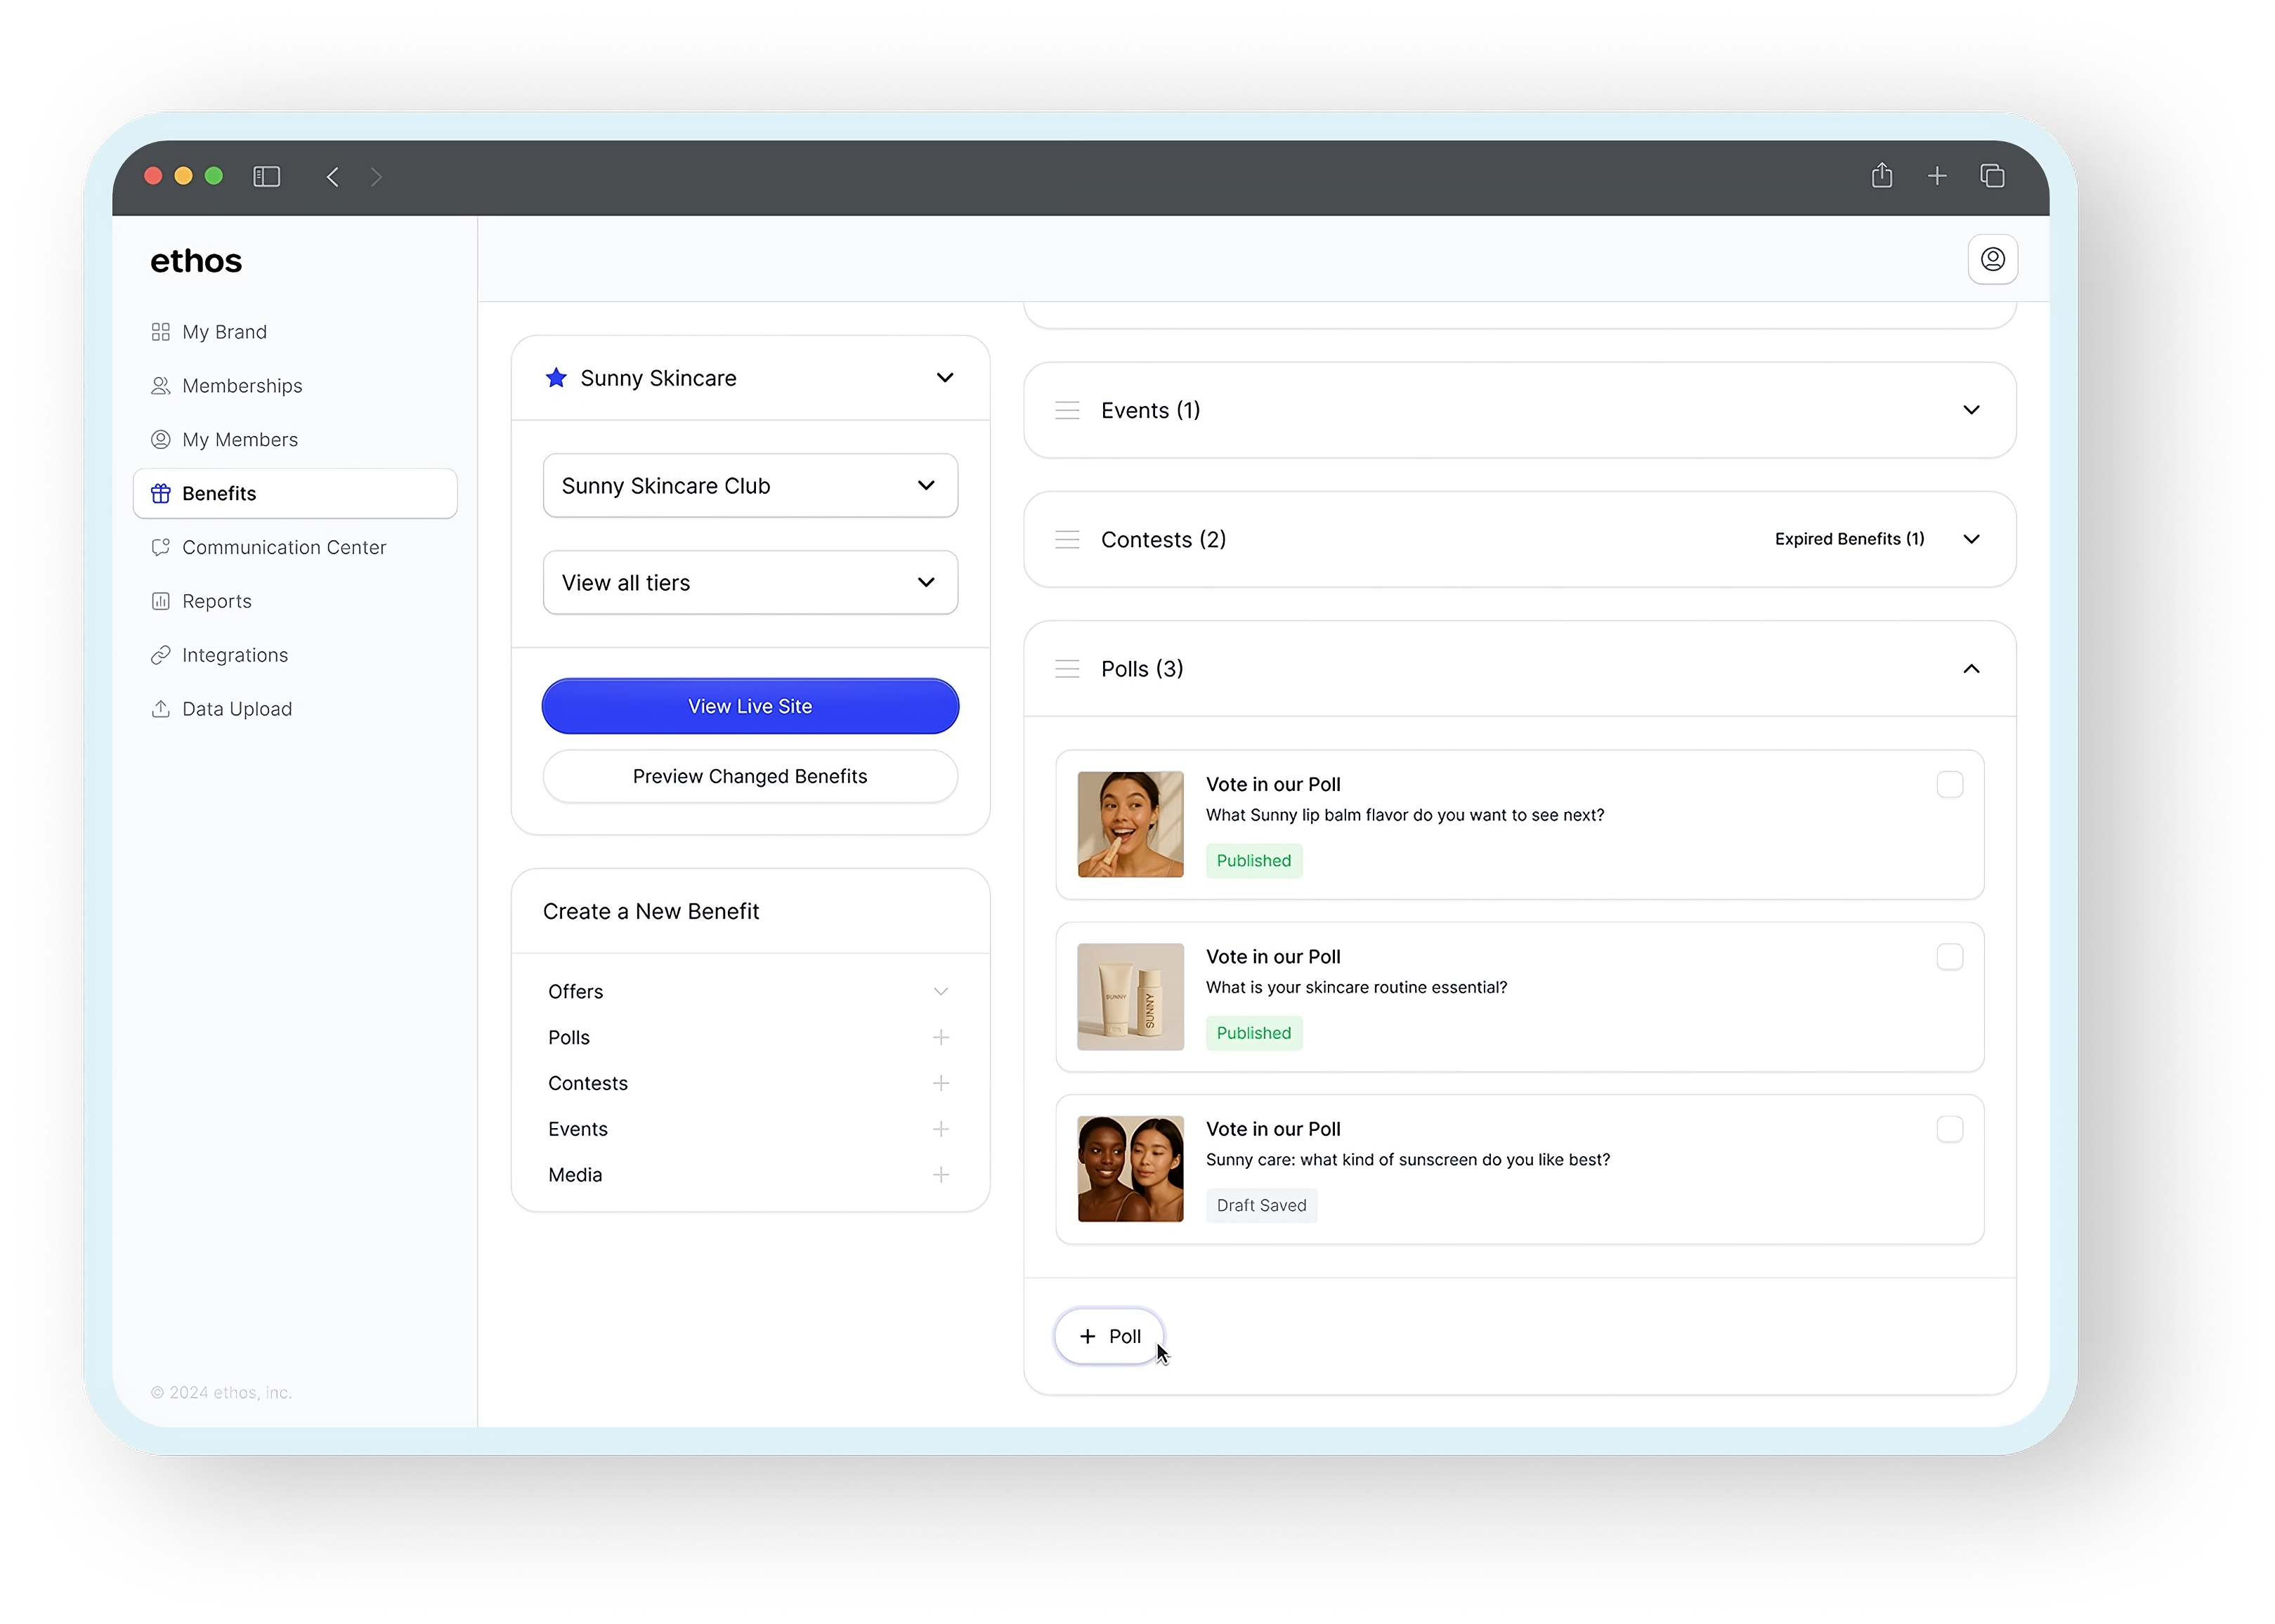The height and width of the screenshot is (1624, 2275).
Task: Click the user profile icon top right
Action: (x=1992, y=260)
